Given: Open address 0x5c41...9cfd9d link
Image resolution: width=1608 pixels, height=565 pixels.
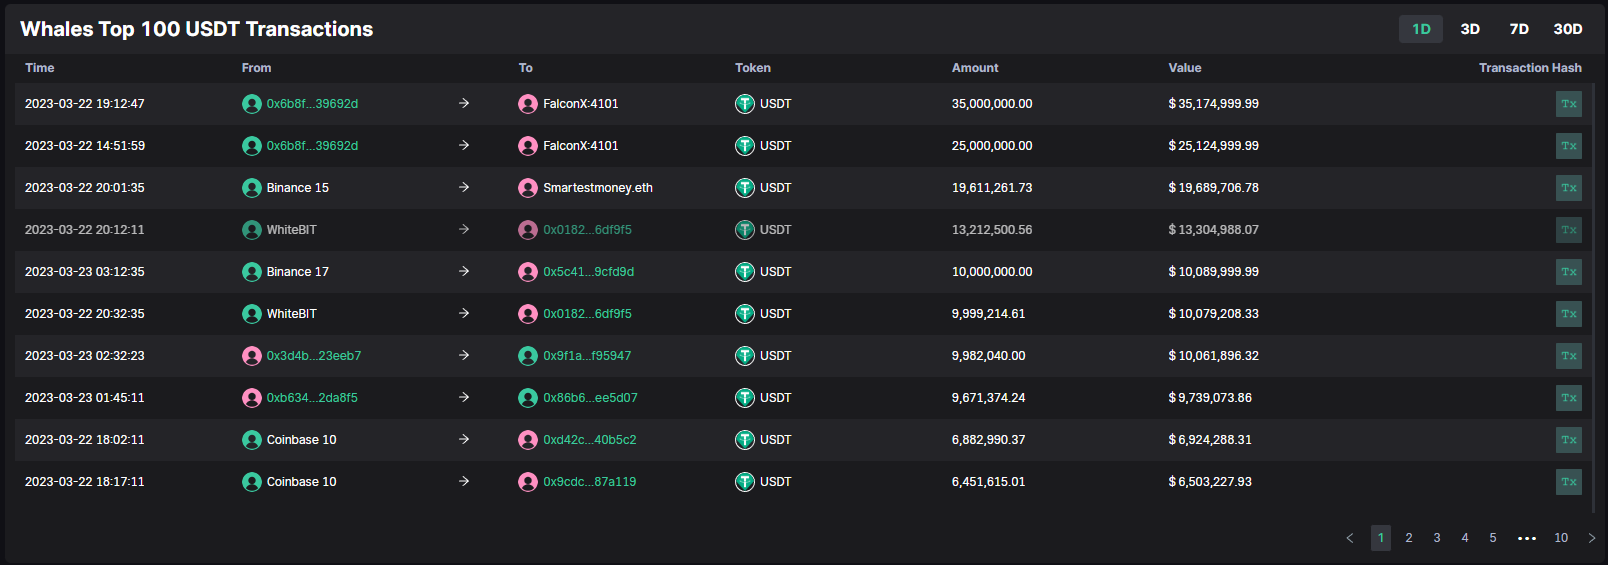Looking at the screenshot, I should point(588,272).
